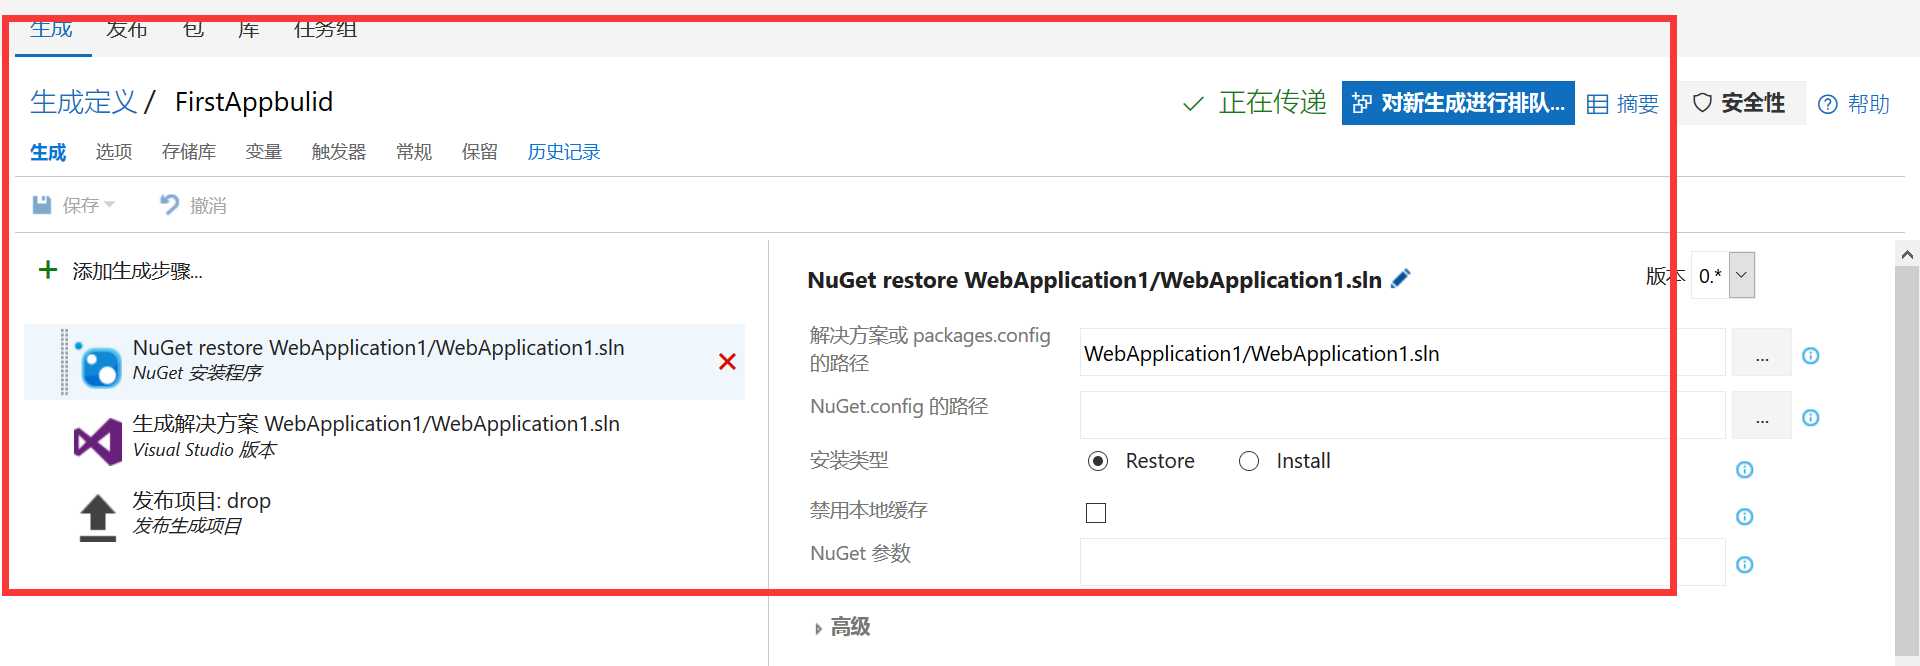Expand the 高级 advanced section

pos(842,627)
